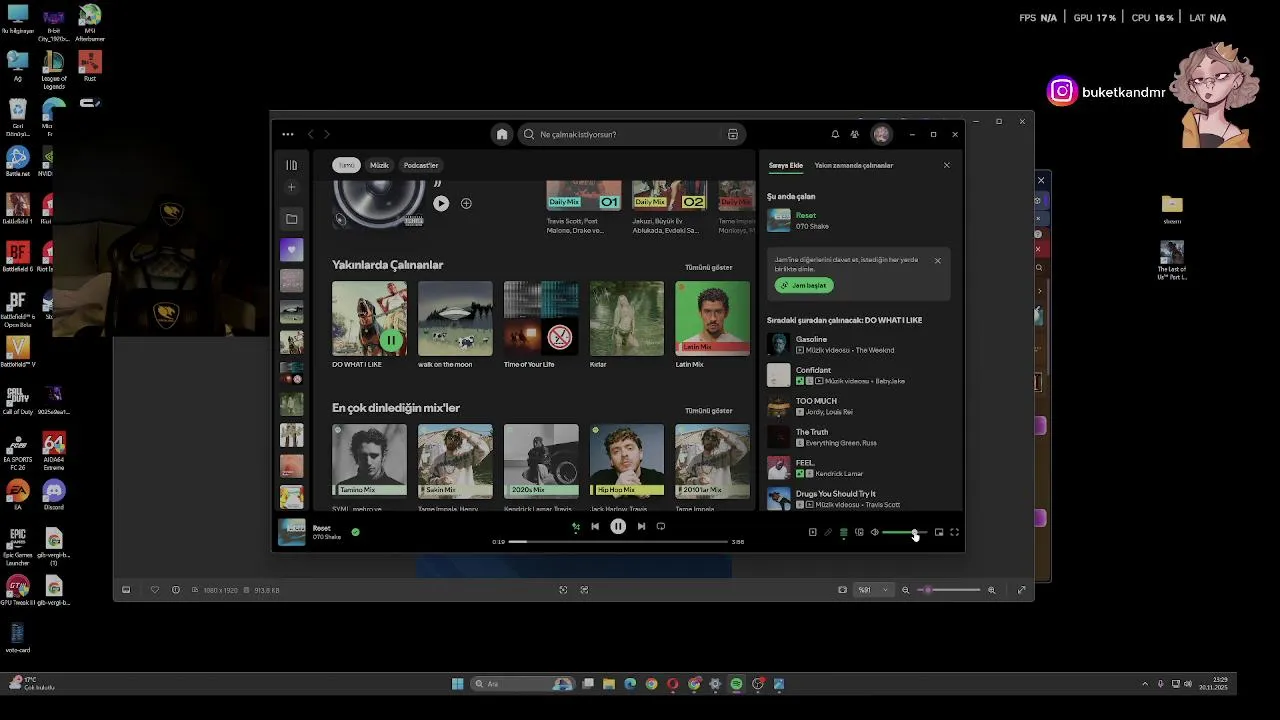The width and height of the screenshot is (1280, 720).
Task: Select the 'Tümü' filter chip
Action: coord(346,165)
